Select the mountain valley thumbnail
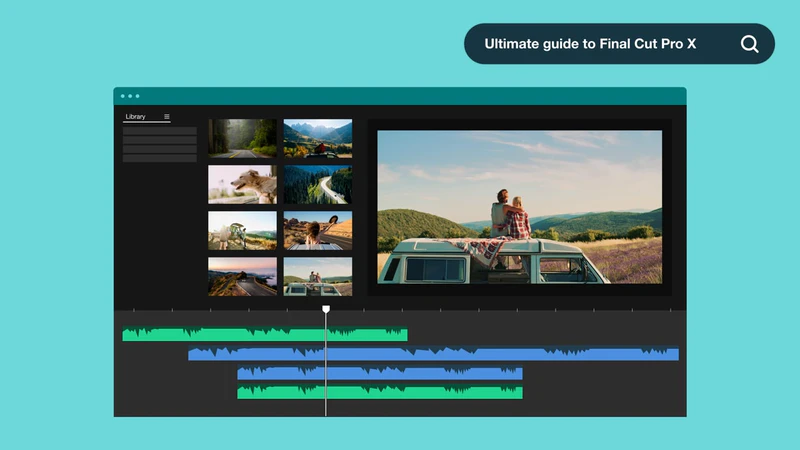Viewport: 800px width, 450px height. coord(318,138)
